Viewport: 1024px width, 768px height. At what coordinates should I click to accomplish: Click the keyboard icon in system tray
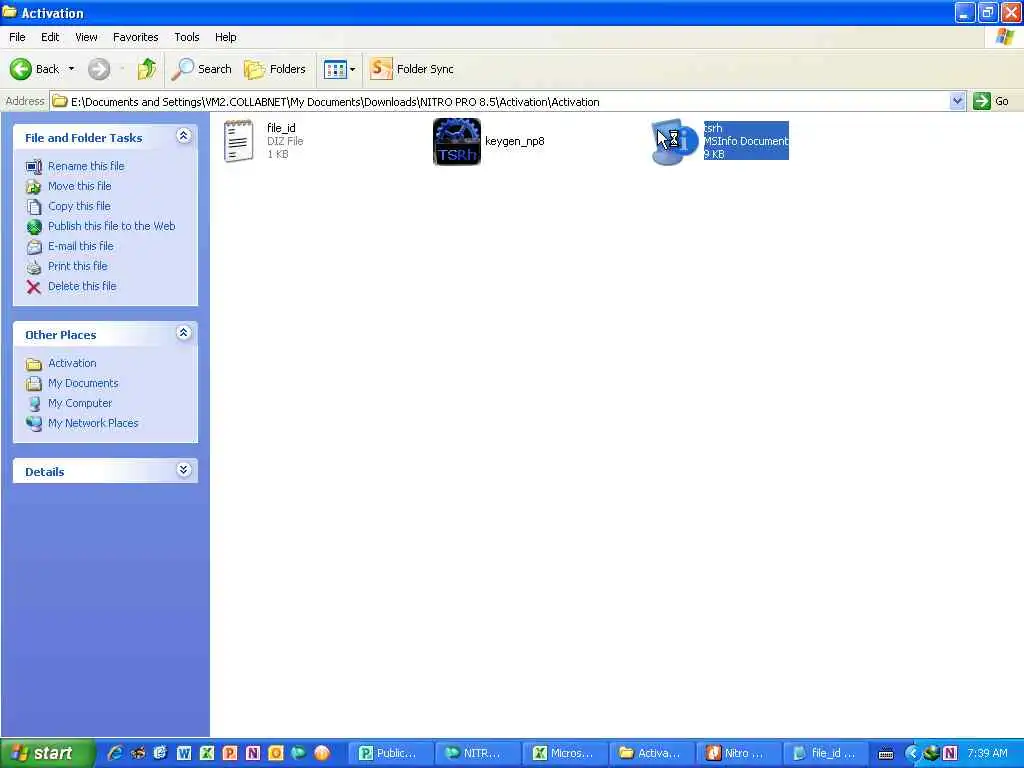click(x=886, y=754)
